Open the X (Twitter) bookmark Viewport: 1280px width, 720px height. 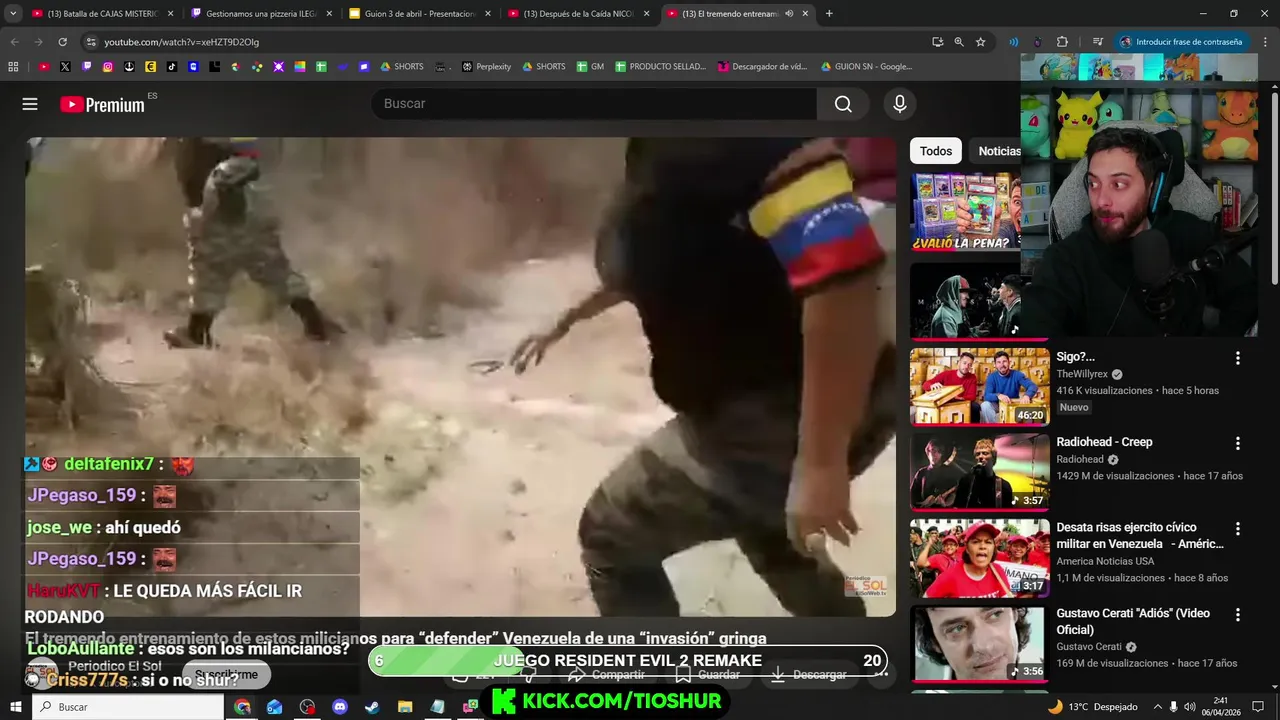pos(65,67)
